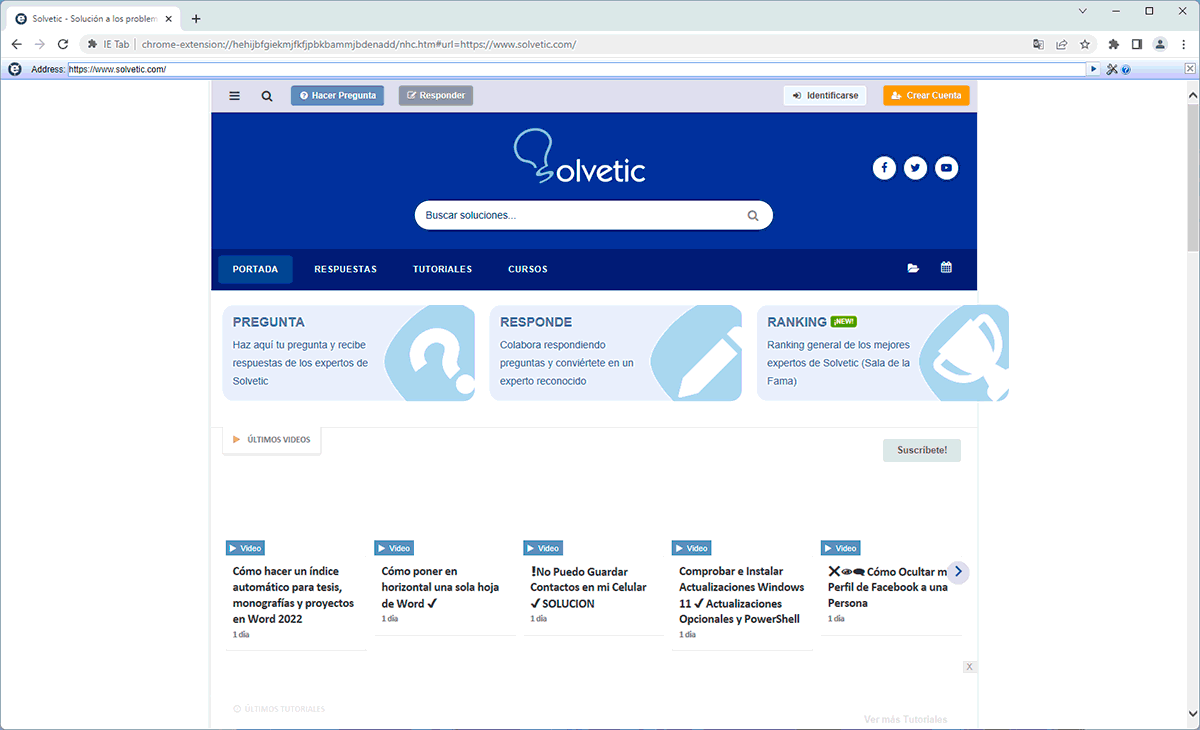Click the share page icon in address bar

point(1062,44)
